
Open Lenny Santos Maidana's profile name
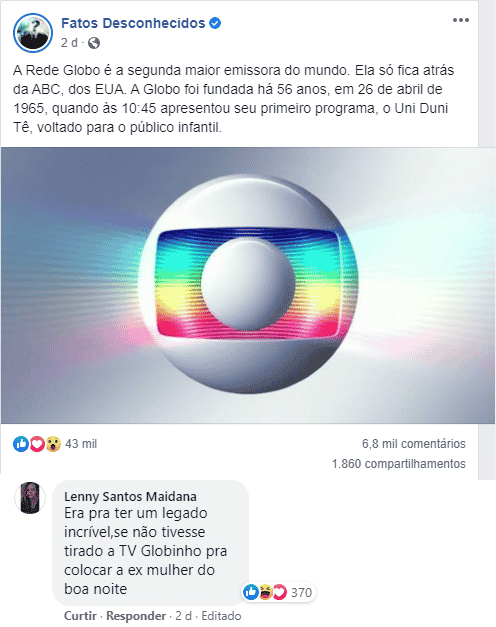pyautogui.click(x=130, y=496)
